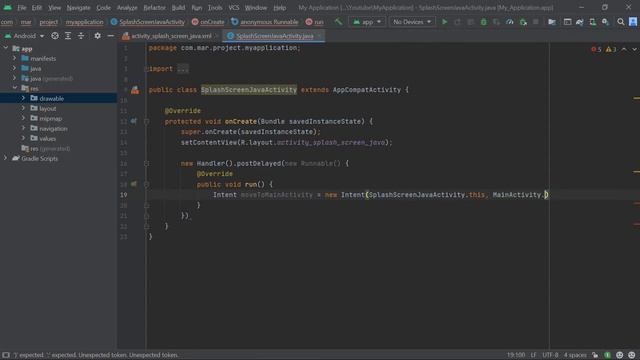Open the profiler gauge icon
Image resolution: width=640 pixels, height=360 pixels.
tap(510, 22)
